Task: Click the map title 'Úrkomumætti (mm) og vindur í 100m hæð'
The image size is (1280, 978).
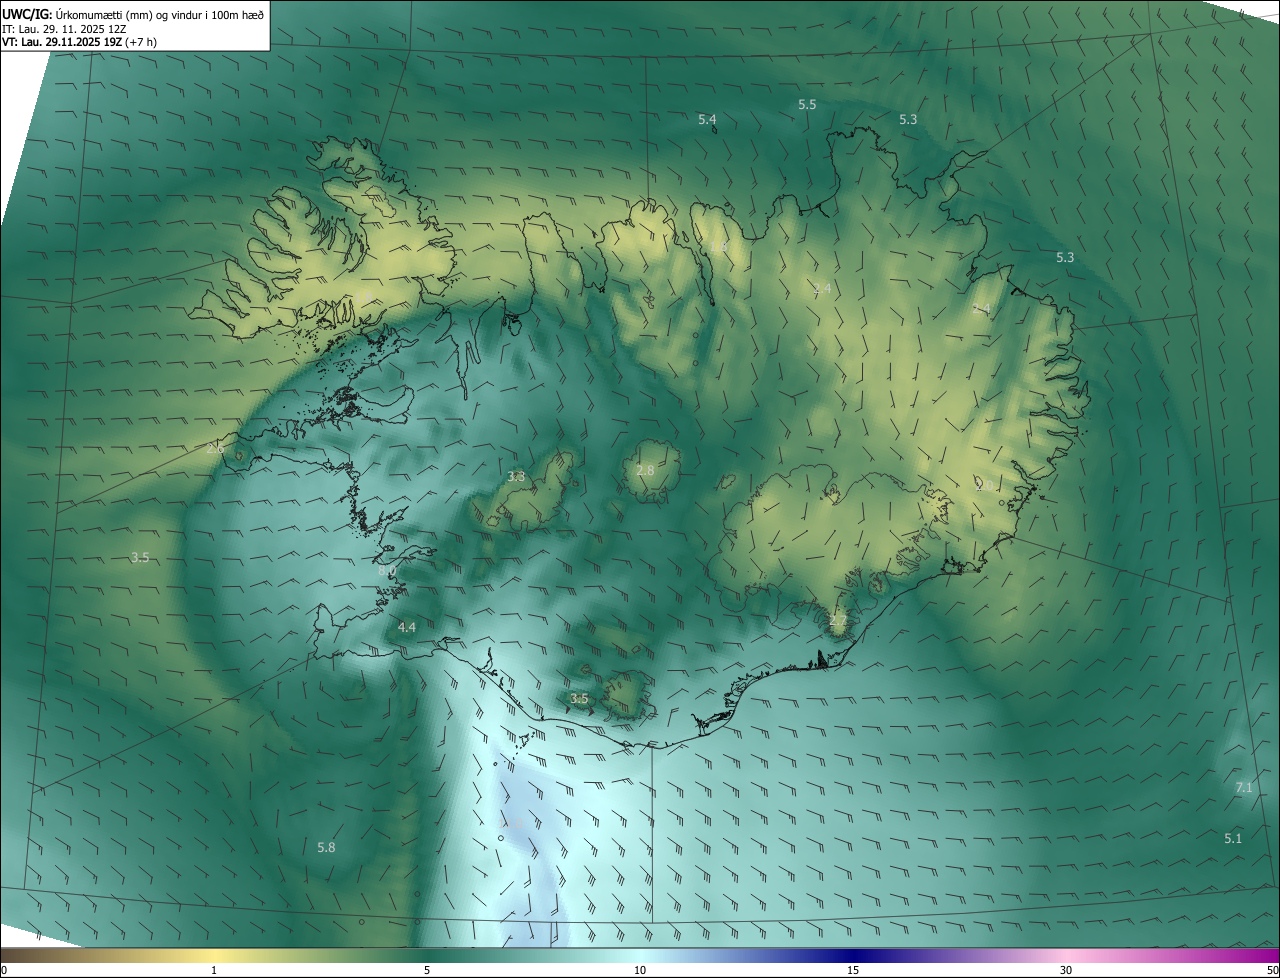Action: (x=158, y=14)
